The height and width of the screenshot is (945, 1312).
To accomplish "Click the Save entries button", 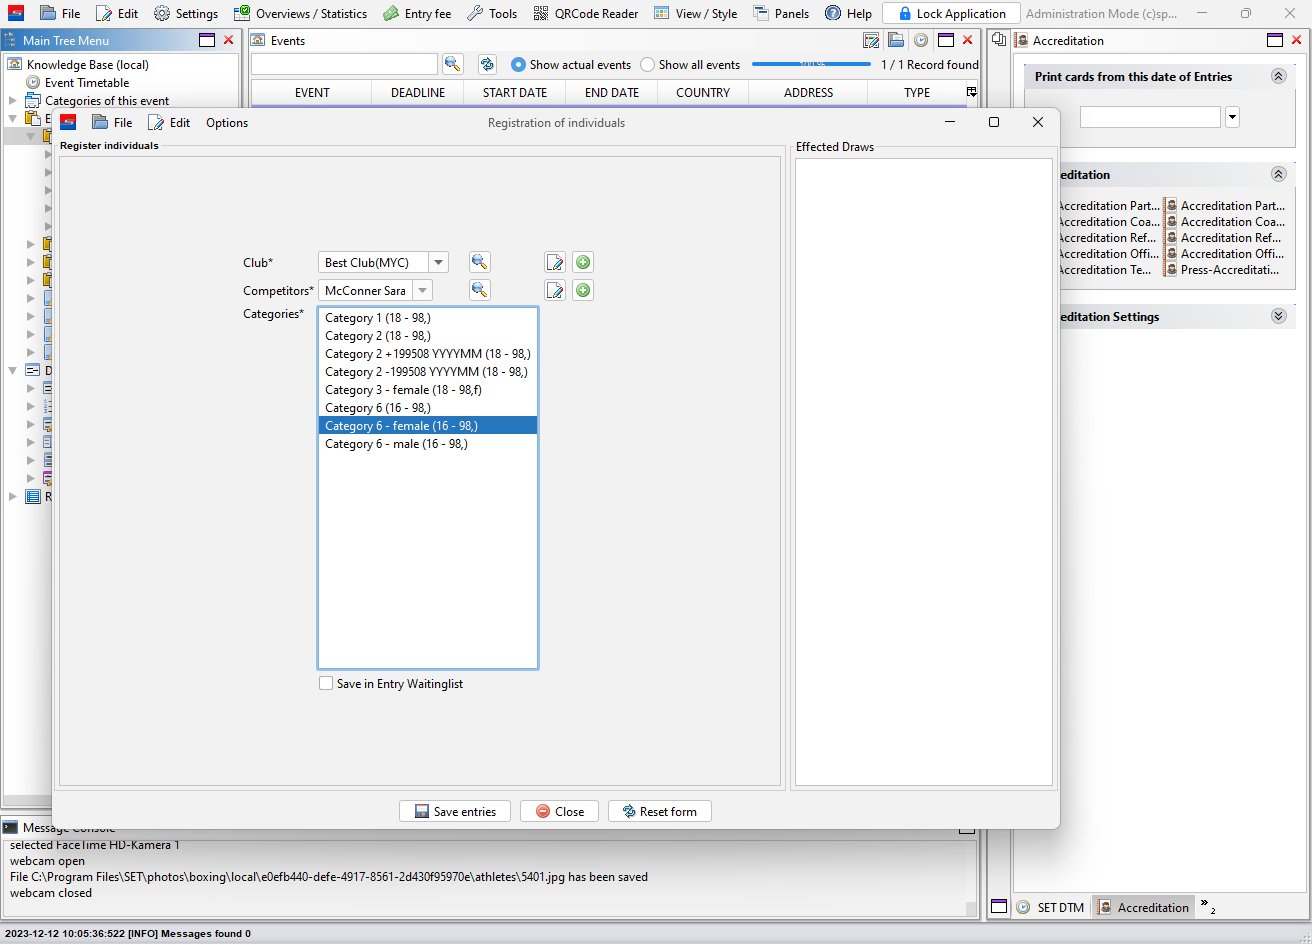I will 455,811.
